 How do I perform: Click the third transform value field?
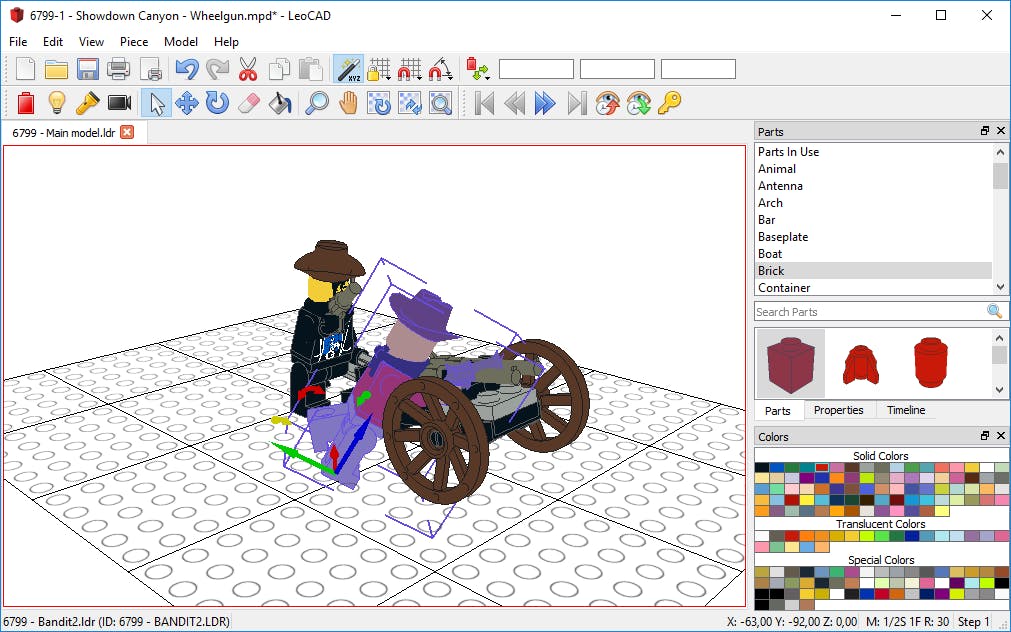(698, 69)
